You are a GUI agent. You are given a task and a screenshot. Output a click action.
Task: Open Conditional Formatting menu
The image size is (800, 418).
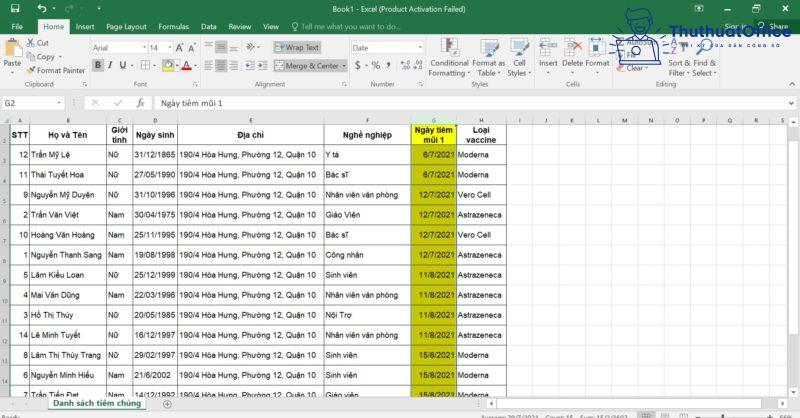(449, 57)
